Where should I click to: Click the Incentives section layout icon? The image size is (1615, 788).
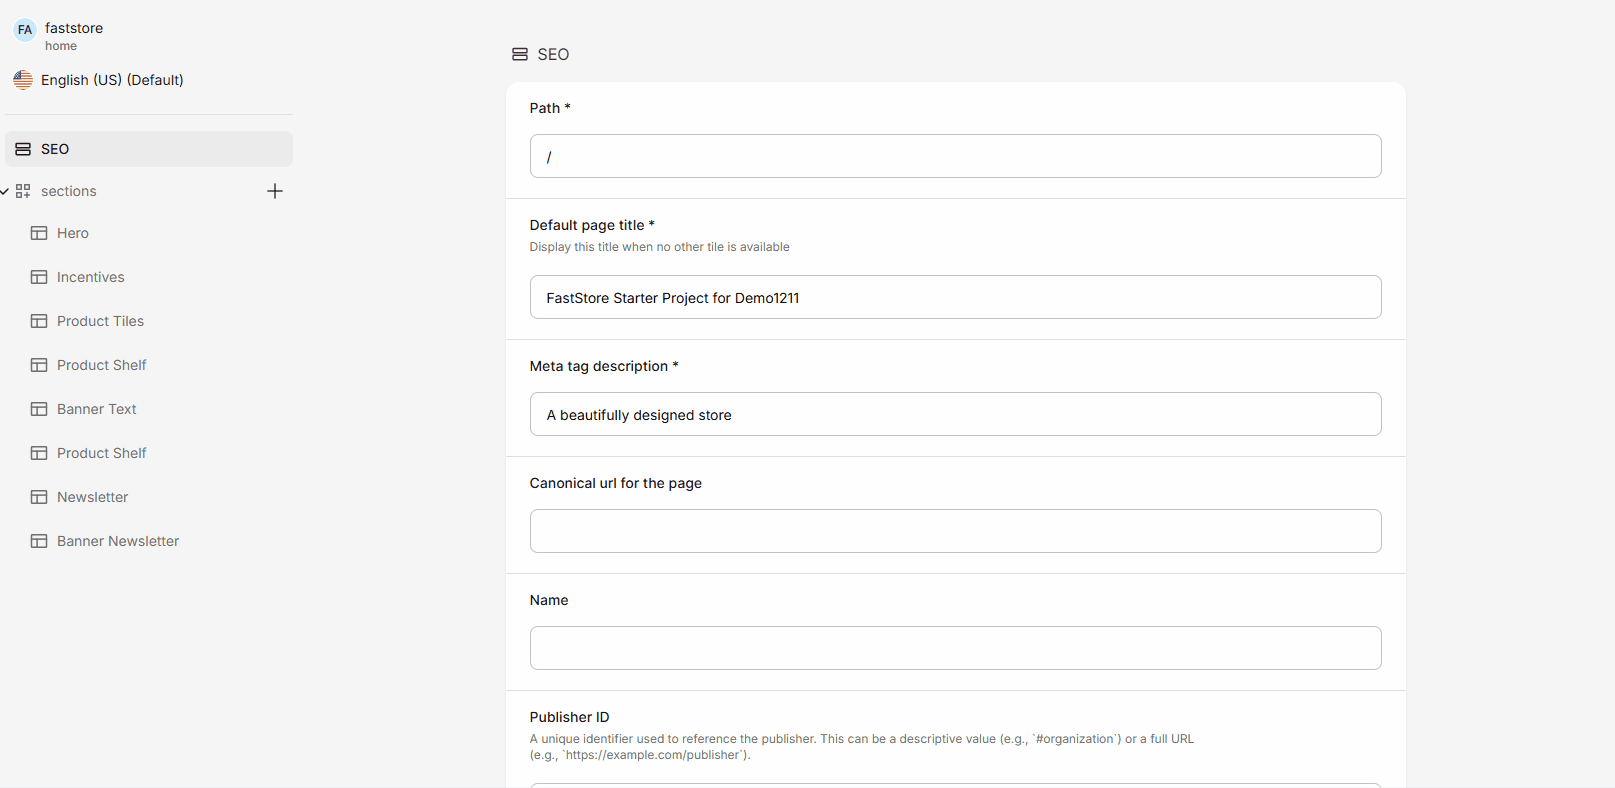point(39,277)
